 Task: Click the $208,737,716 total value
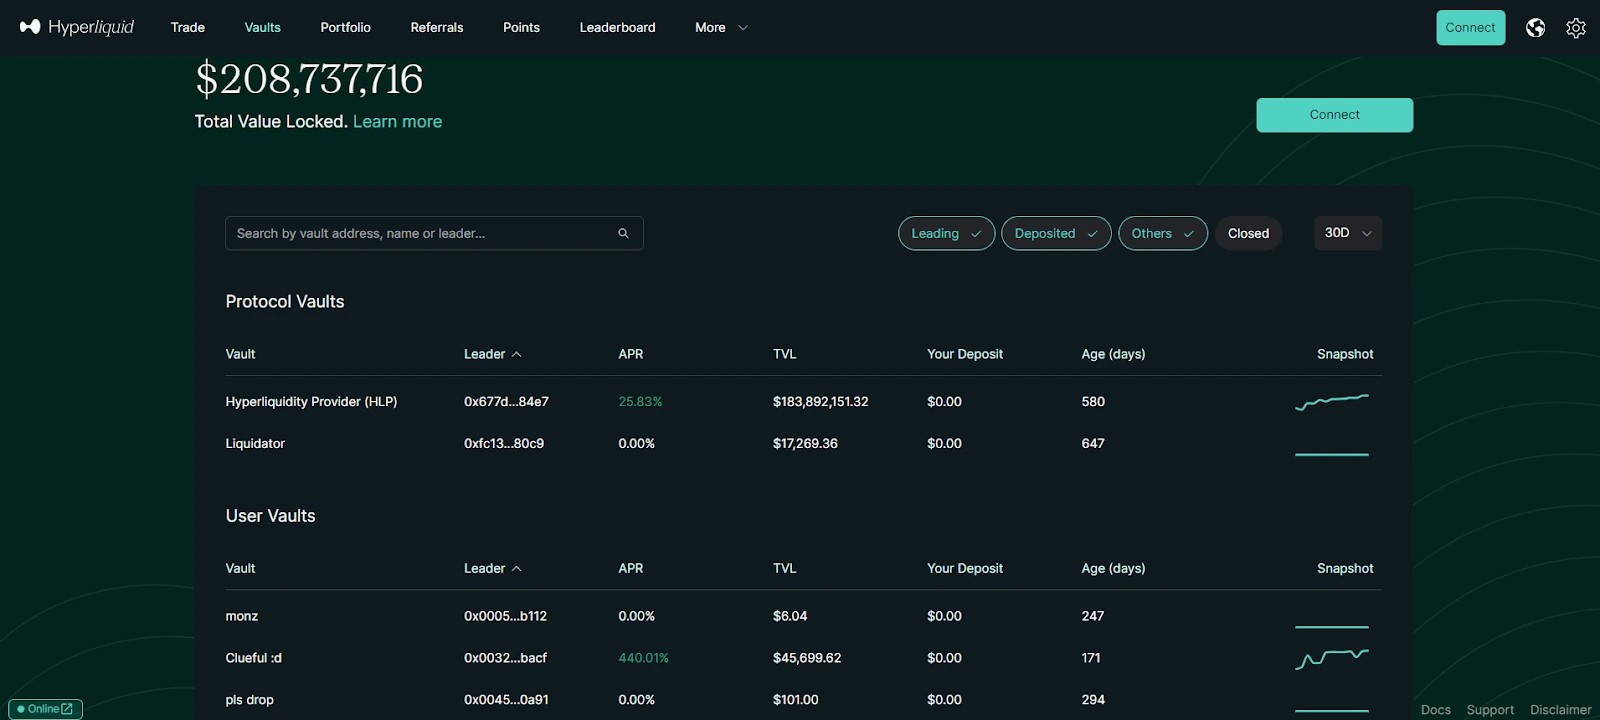[x=309, y=79]
